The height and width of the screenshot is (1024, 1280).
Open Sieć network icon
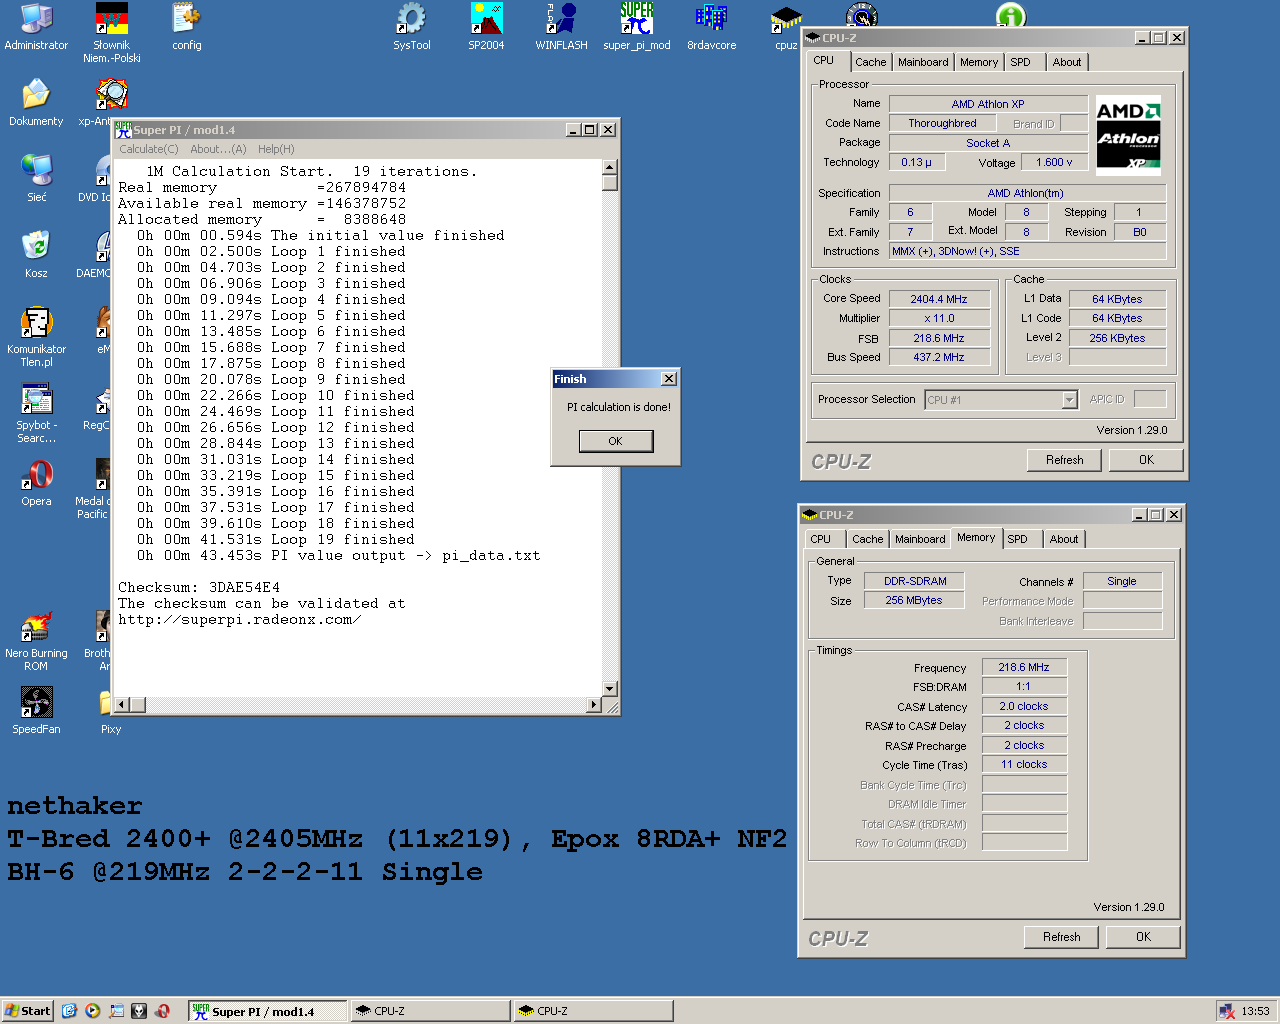[36, 179]
